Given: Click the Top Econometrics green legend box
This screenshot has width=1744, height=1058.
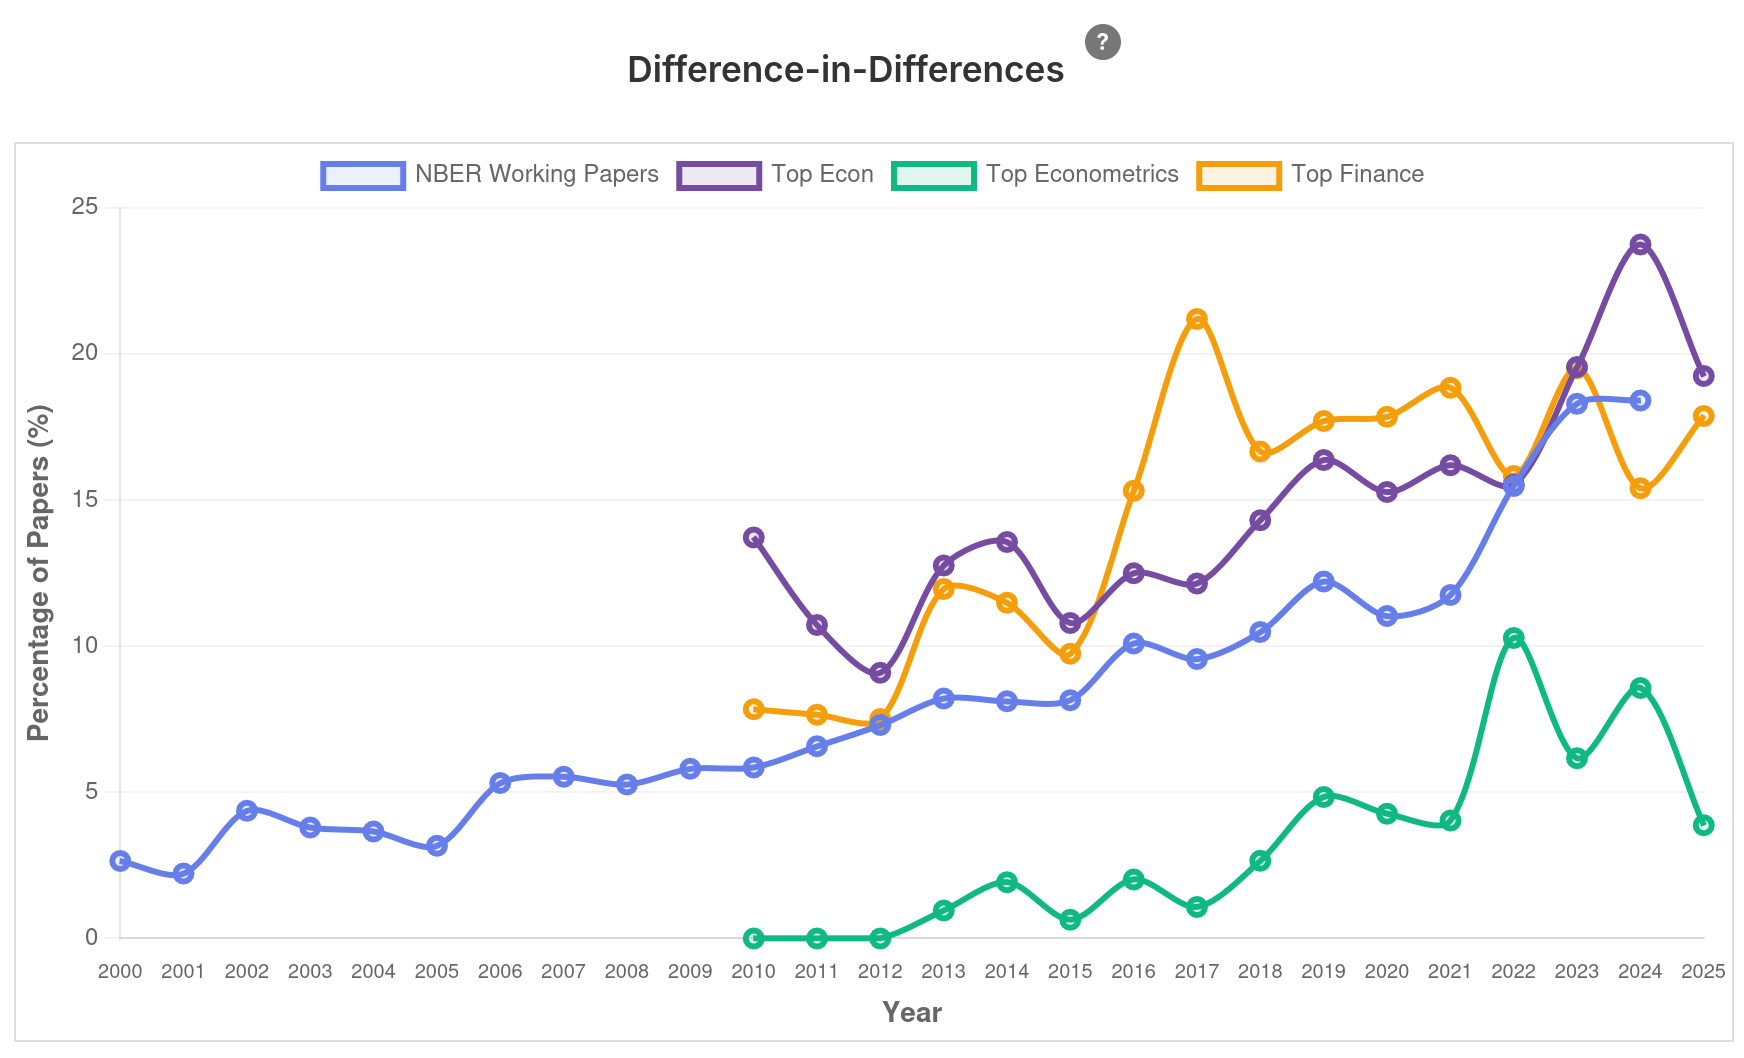Looking at the screenshot, I should coord(934,175).
